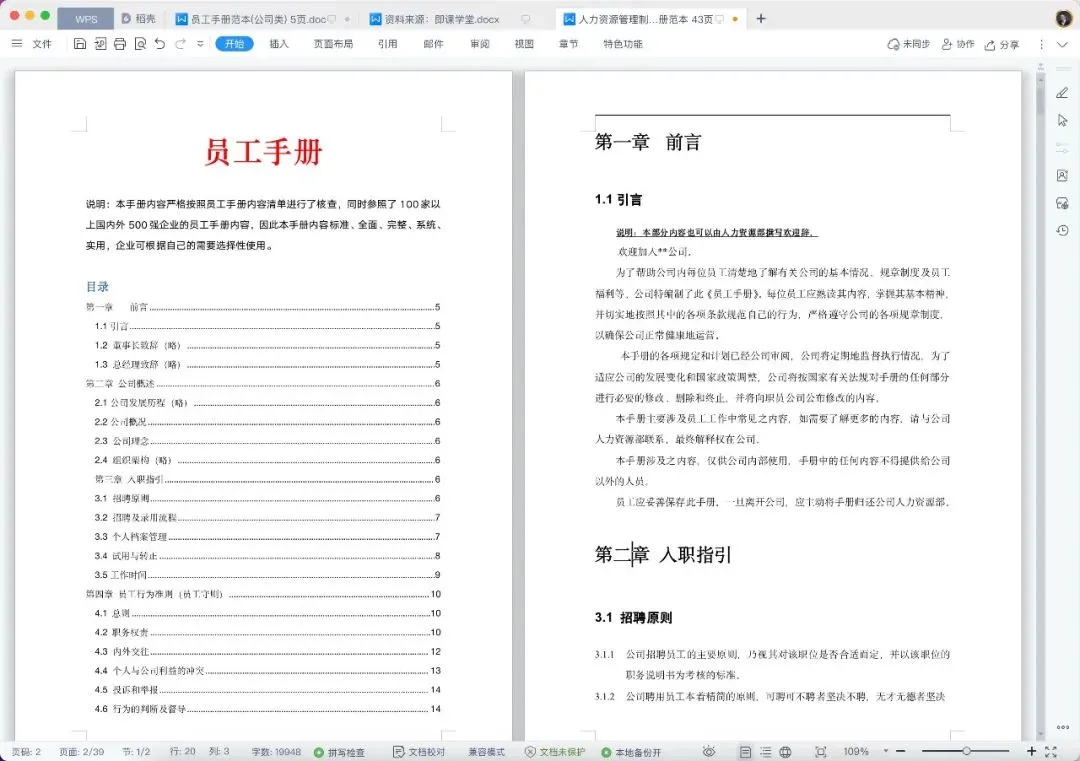Screen dimensions: 1080x761
Task: Click the heading 第一章 前言
Action: [647, 142]
